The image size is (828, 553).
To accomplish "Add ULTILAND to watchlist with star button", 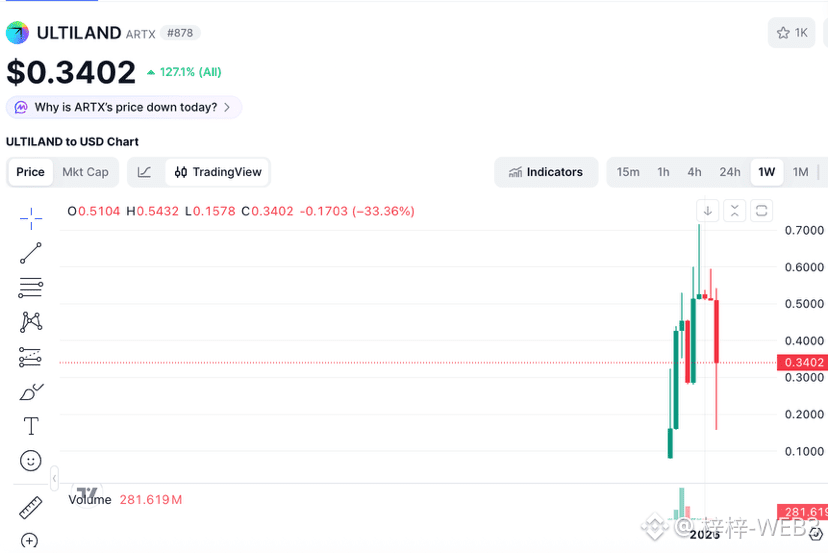I will 791,33.
